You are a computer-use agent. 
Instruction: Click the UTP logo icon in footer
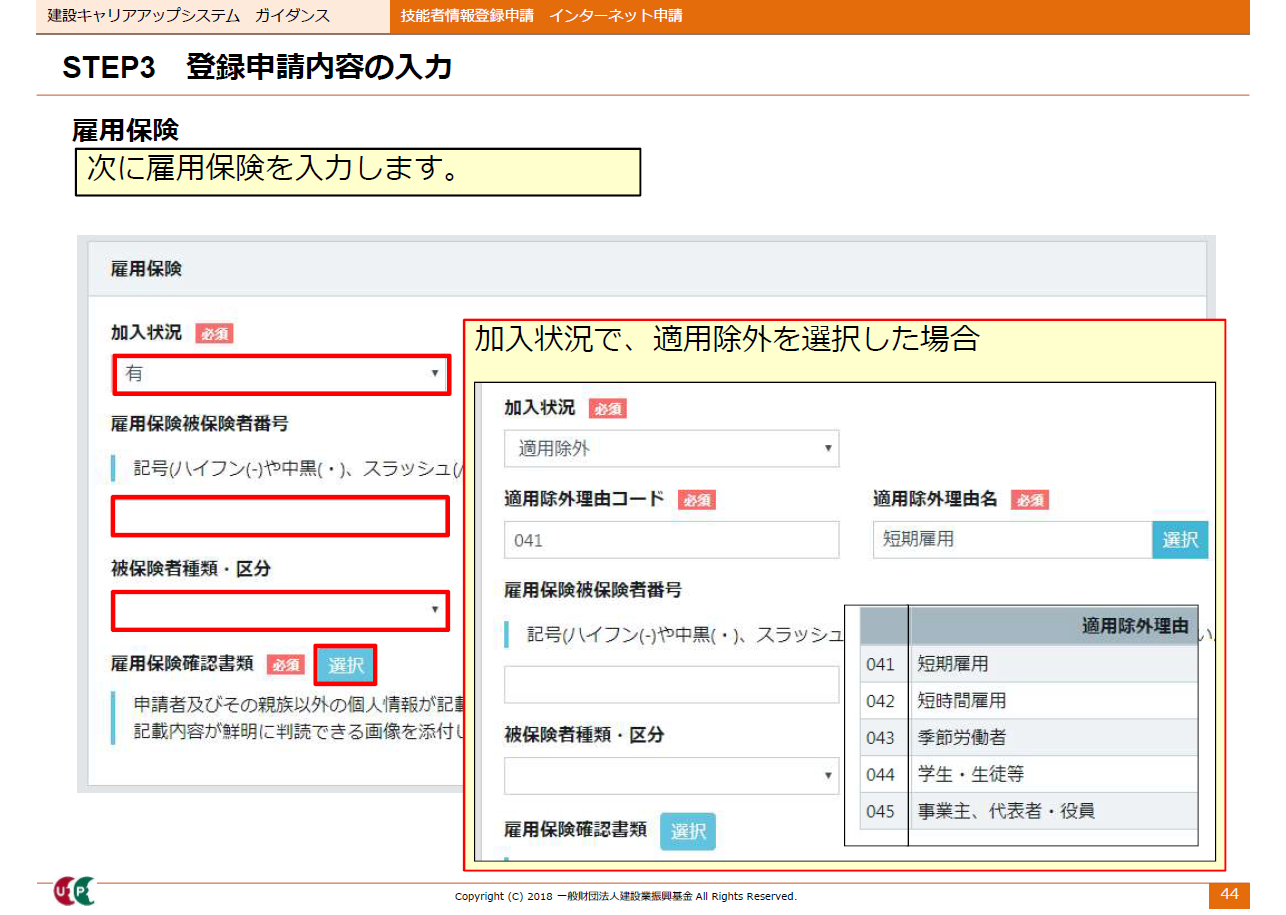click(x=73, y=891)
